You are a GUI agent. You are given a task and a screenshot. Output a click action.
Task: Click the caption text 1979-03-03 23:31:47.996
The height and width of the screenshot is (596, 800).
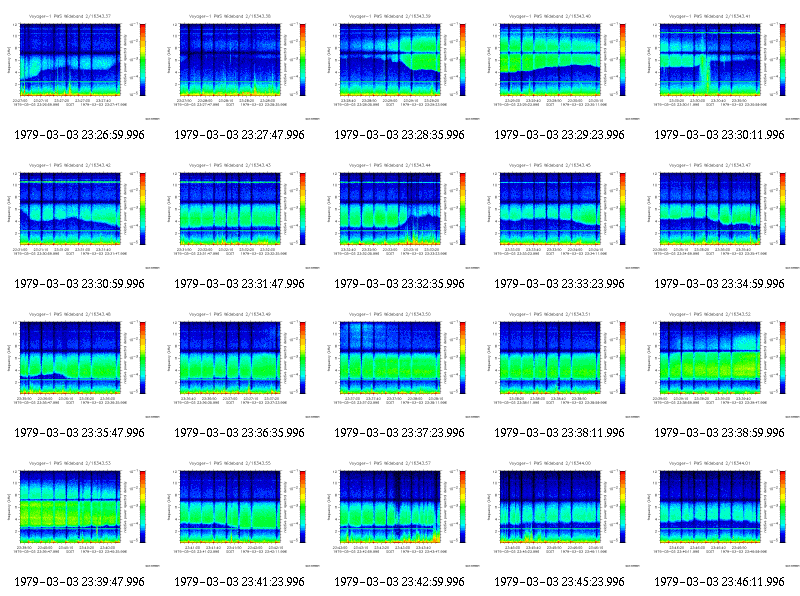point(239,284)
